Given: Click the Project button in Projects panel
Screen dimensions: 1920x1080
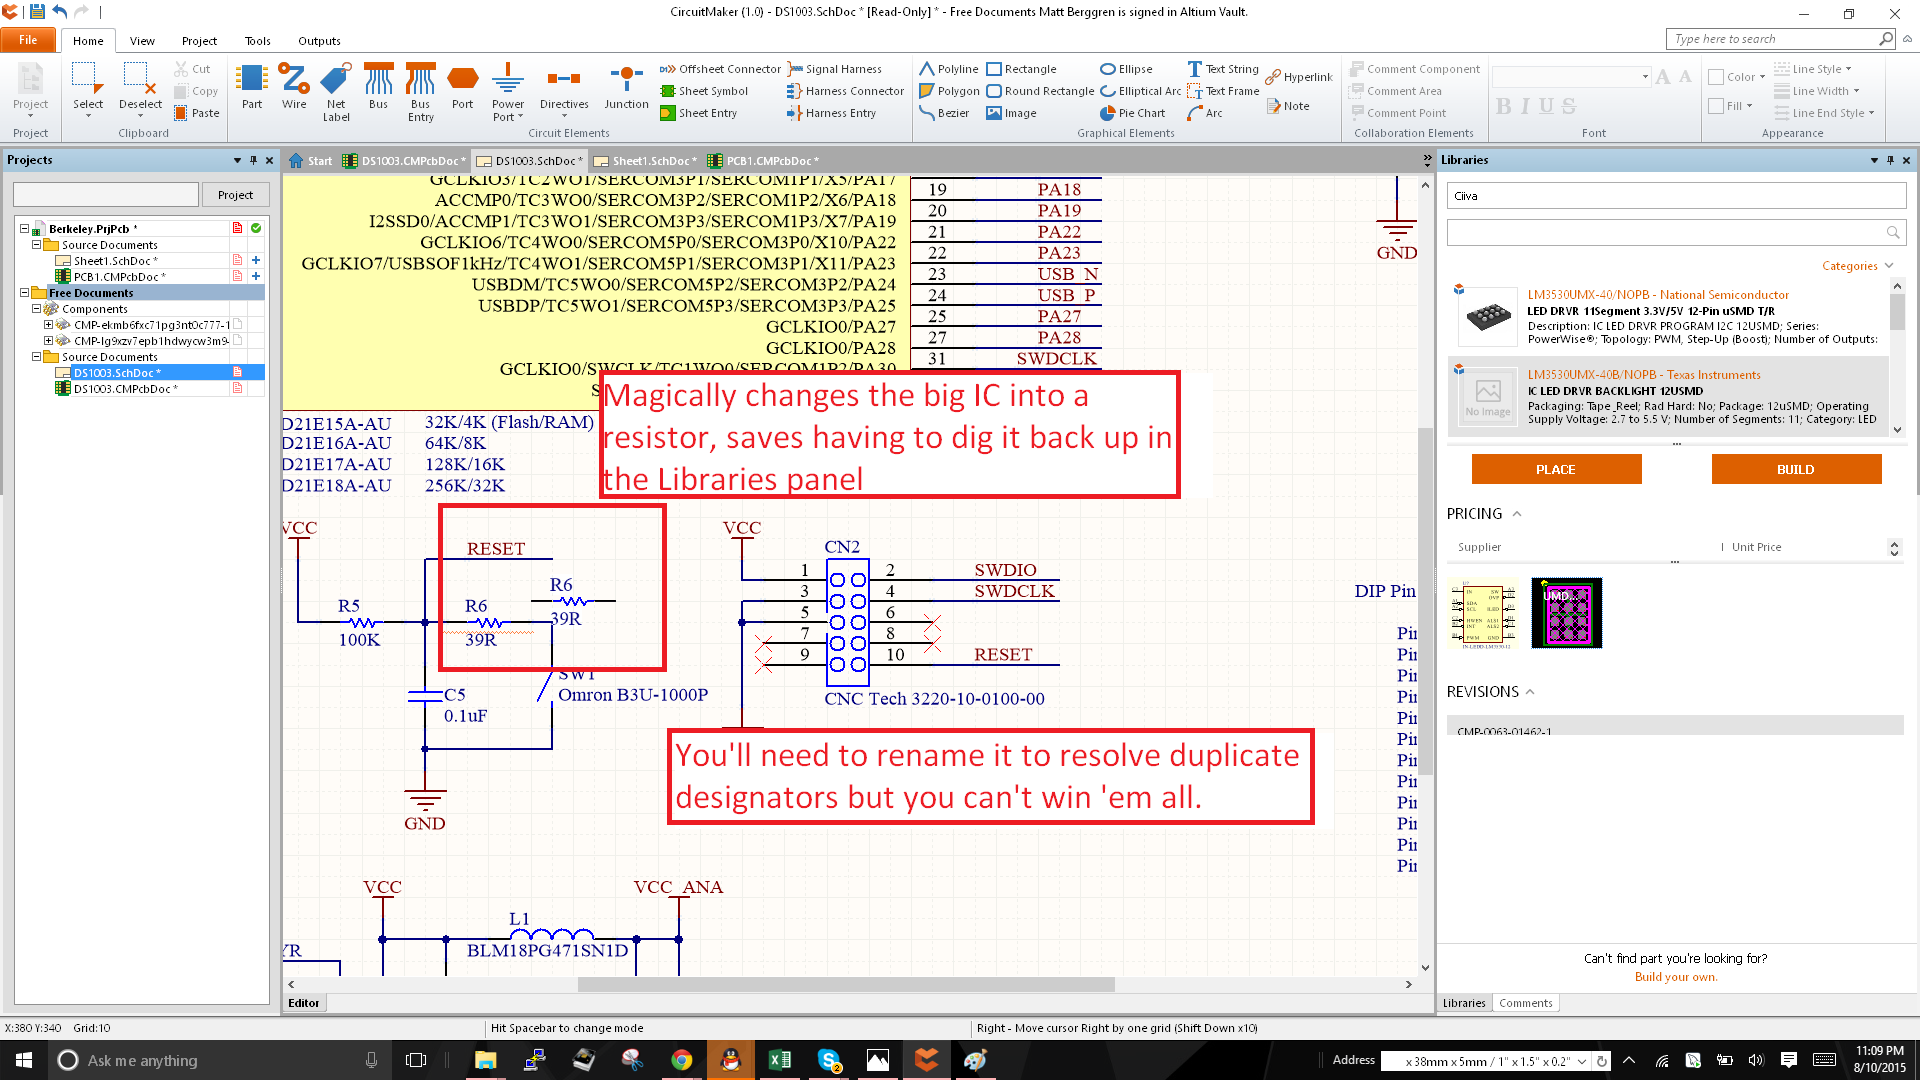Looking at the screenshot, I should pos(235,195).
